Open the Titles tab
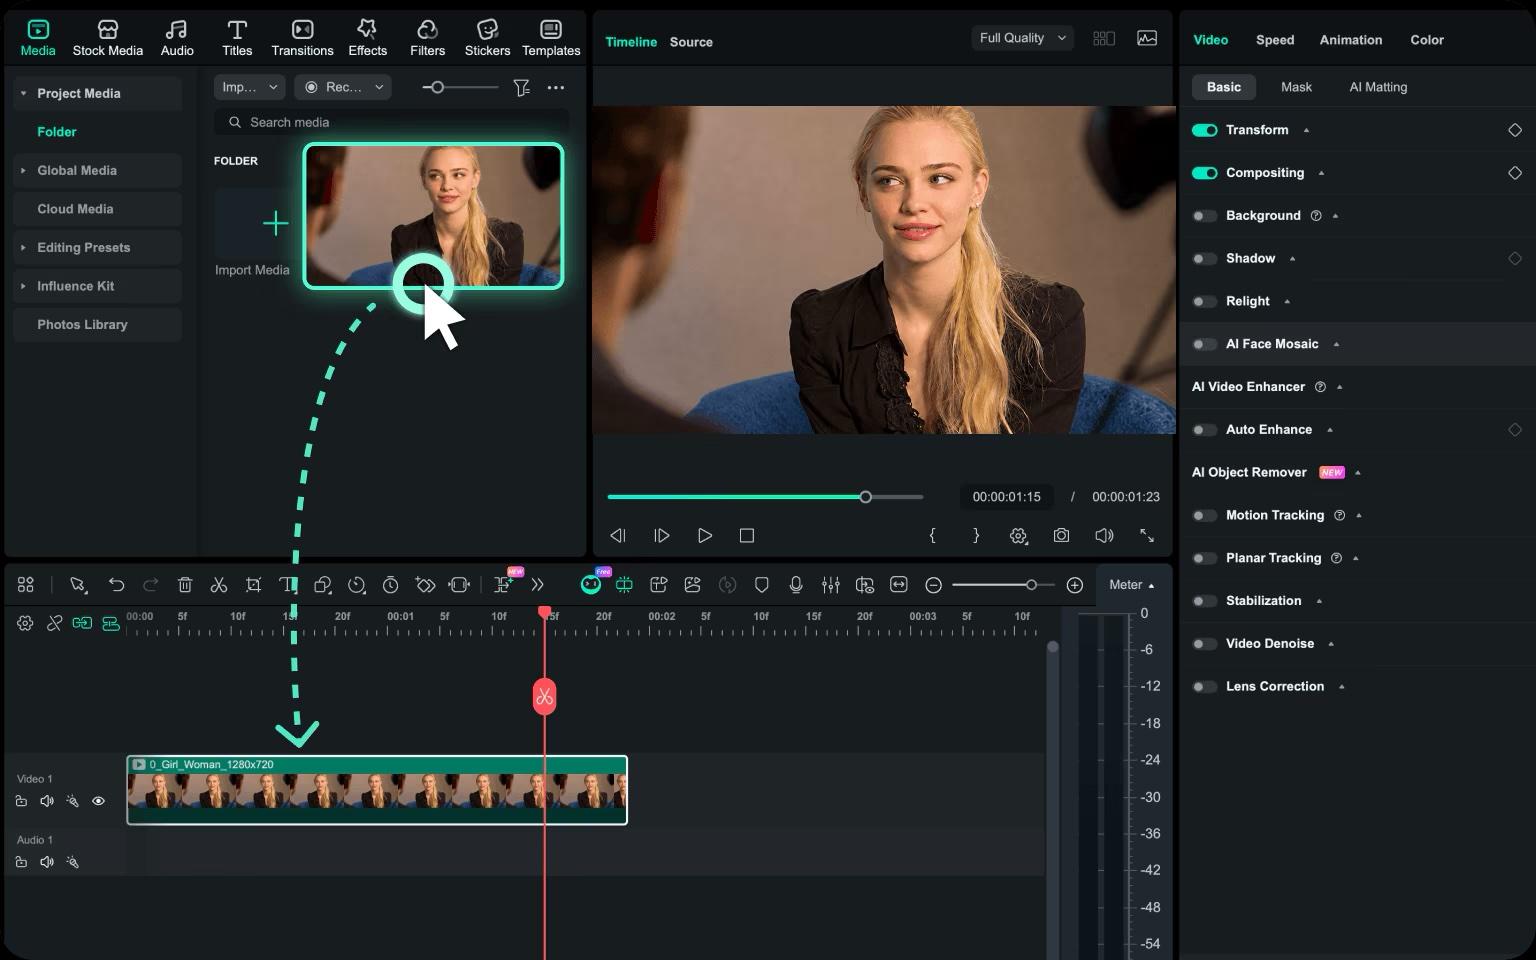 237,38
